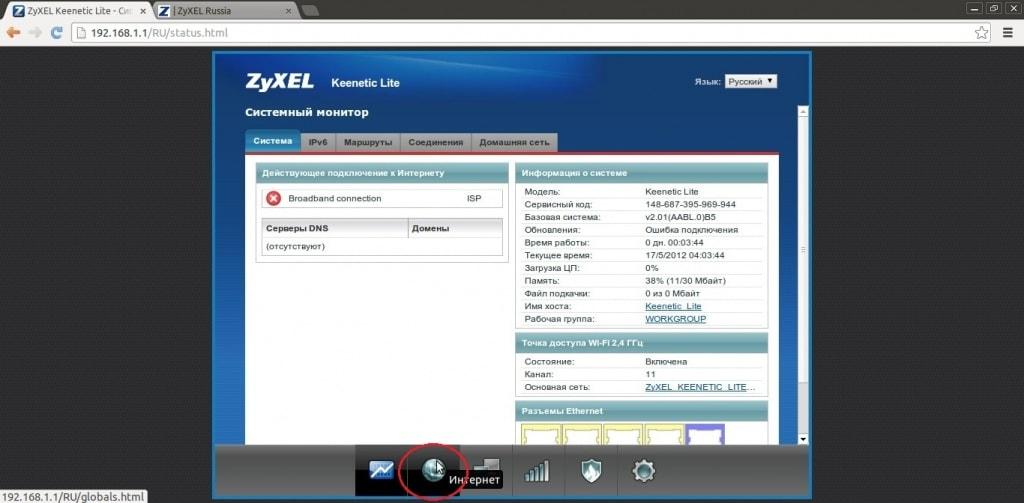
Task: Click the Broadband connection row
Action: (382, 199)
